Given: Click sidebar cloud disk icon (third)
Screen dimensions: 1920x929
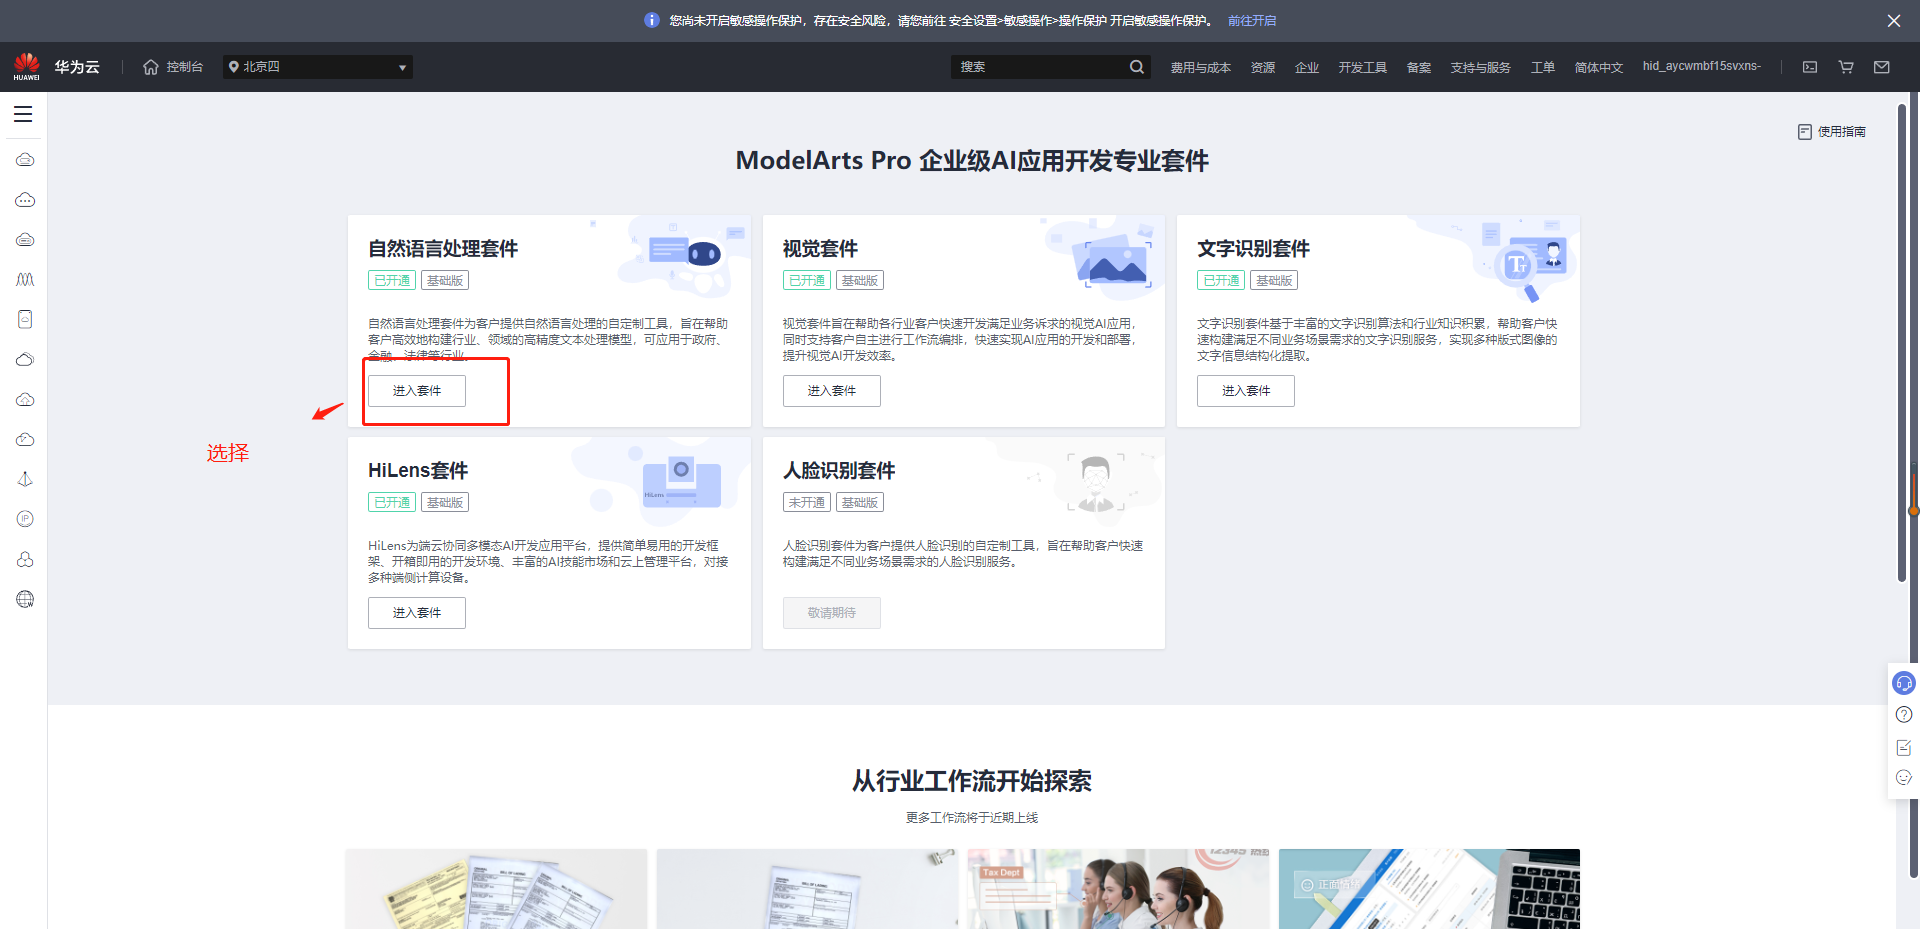Looking at the screenshot, I should [x=25, y=240].
